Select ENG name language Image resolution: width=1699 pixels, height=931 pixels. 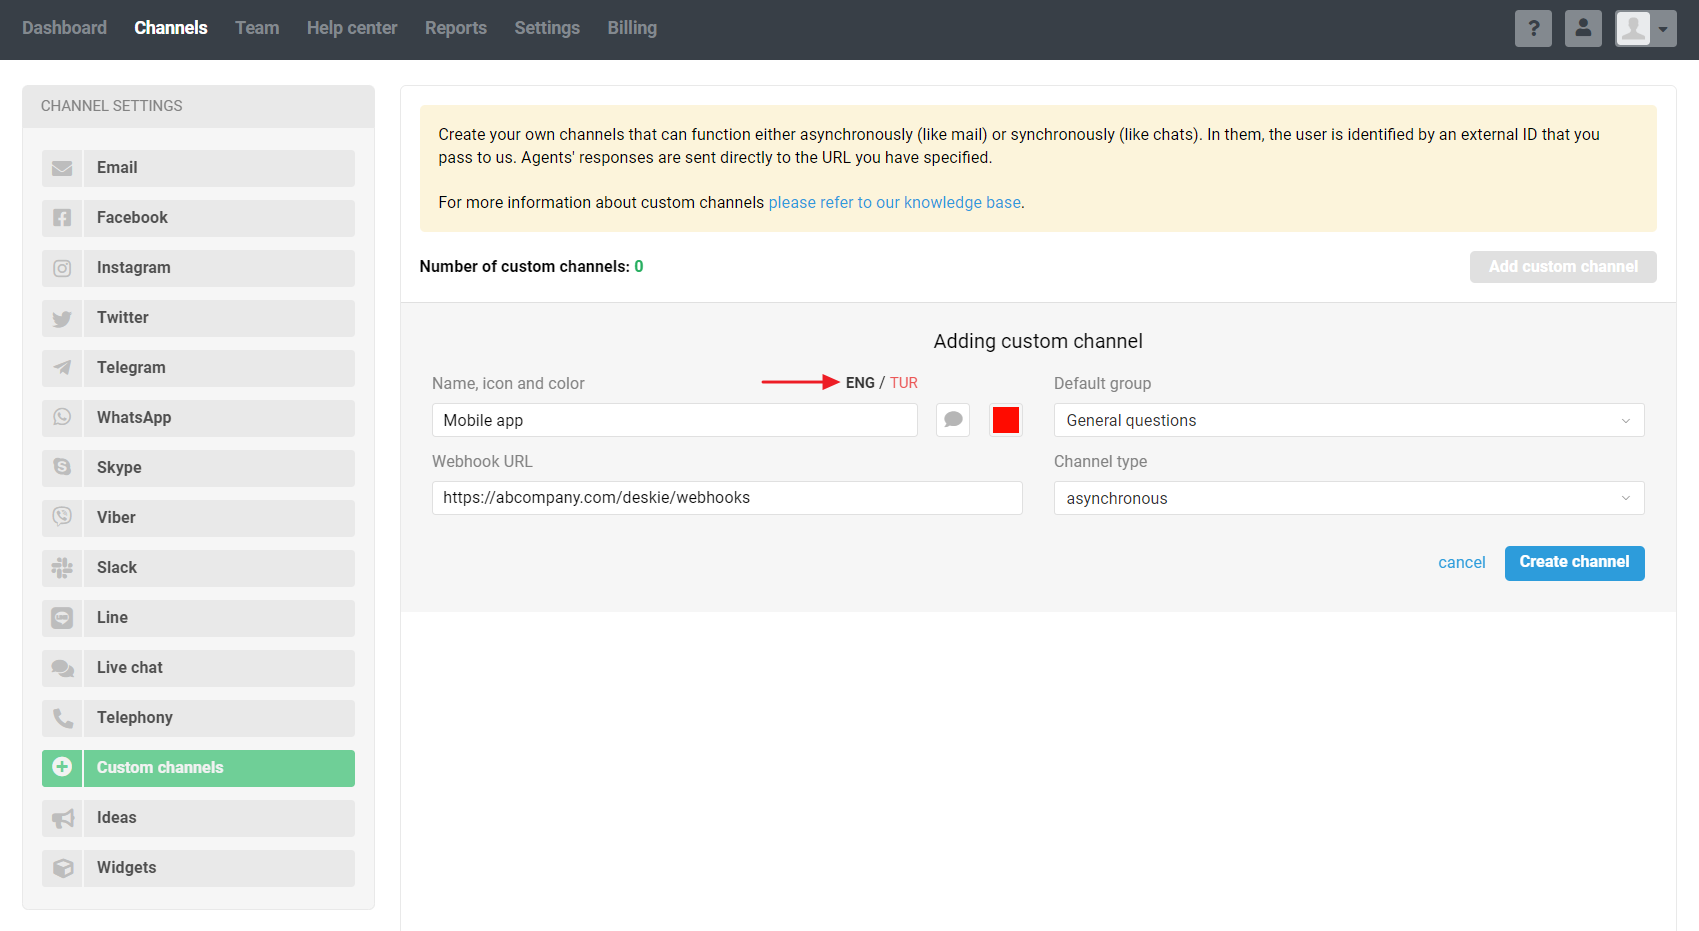click(x=860, y=383)
